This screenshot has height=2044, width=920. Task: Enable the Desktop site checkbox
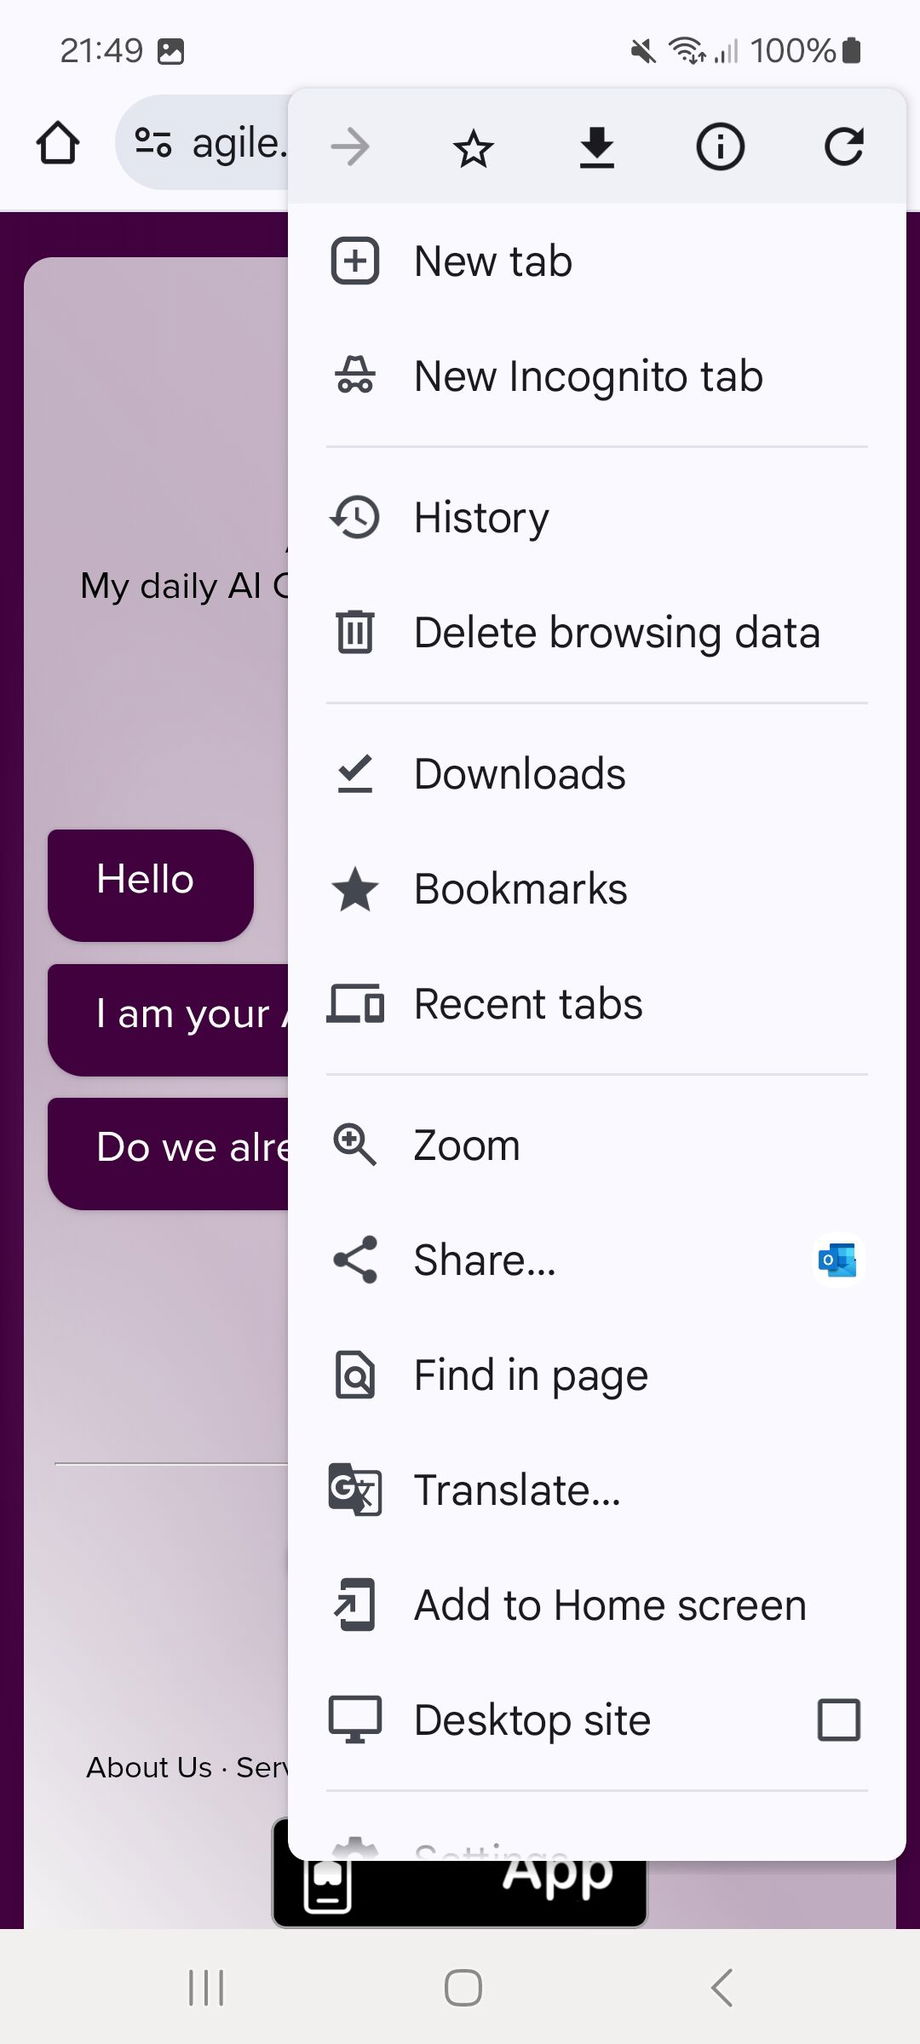[x=838, y=1720]
